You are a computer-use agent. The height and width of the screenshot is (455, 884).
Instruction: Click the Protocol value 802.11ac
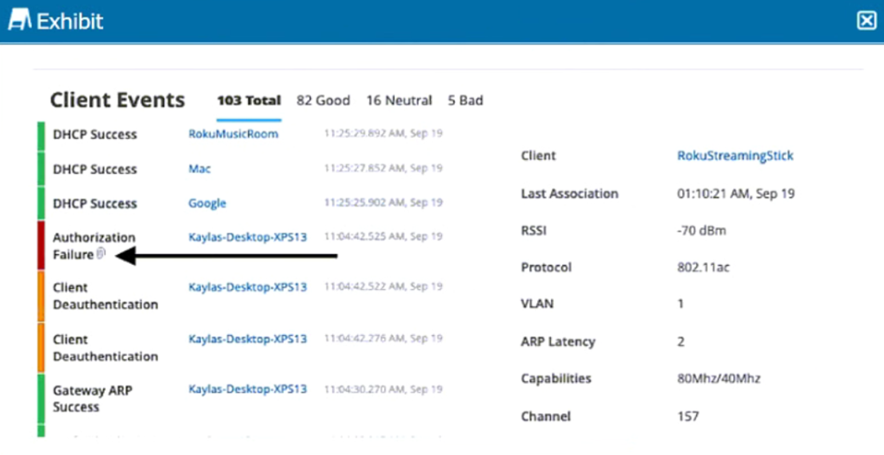click(x=703, y=267)
